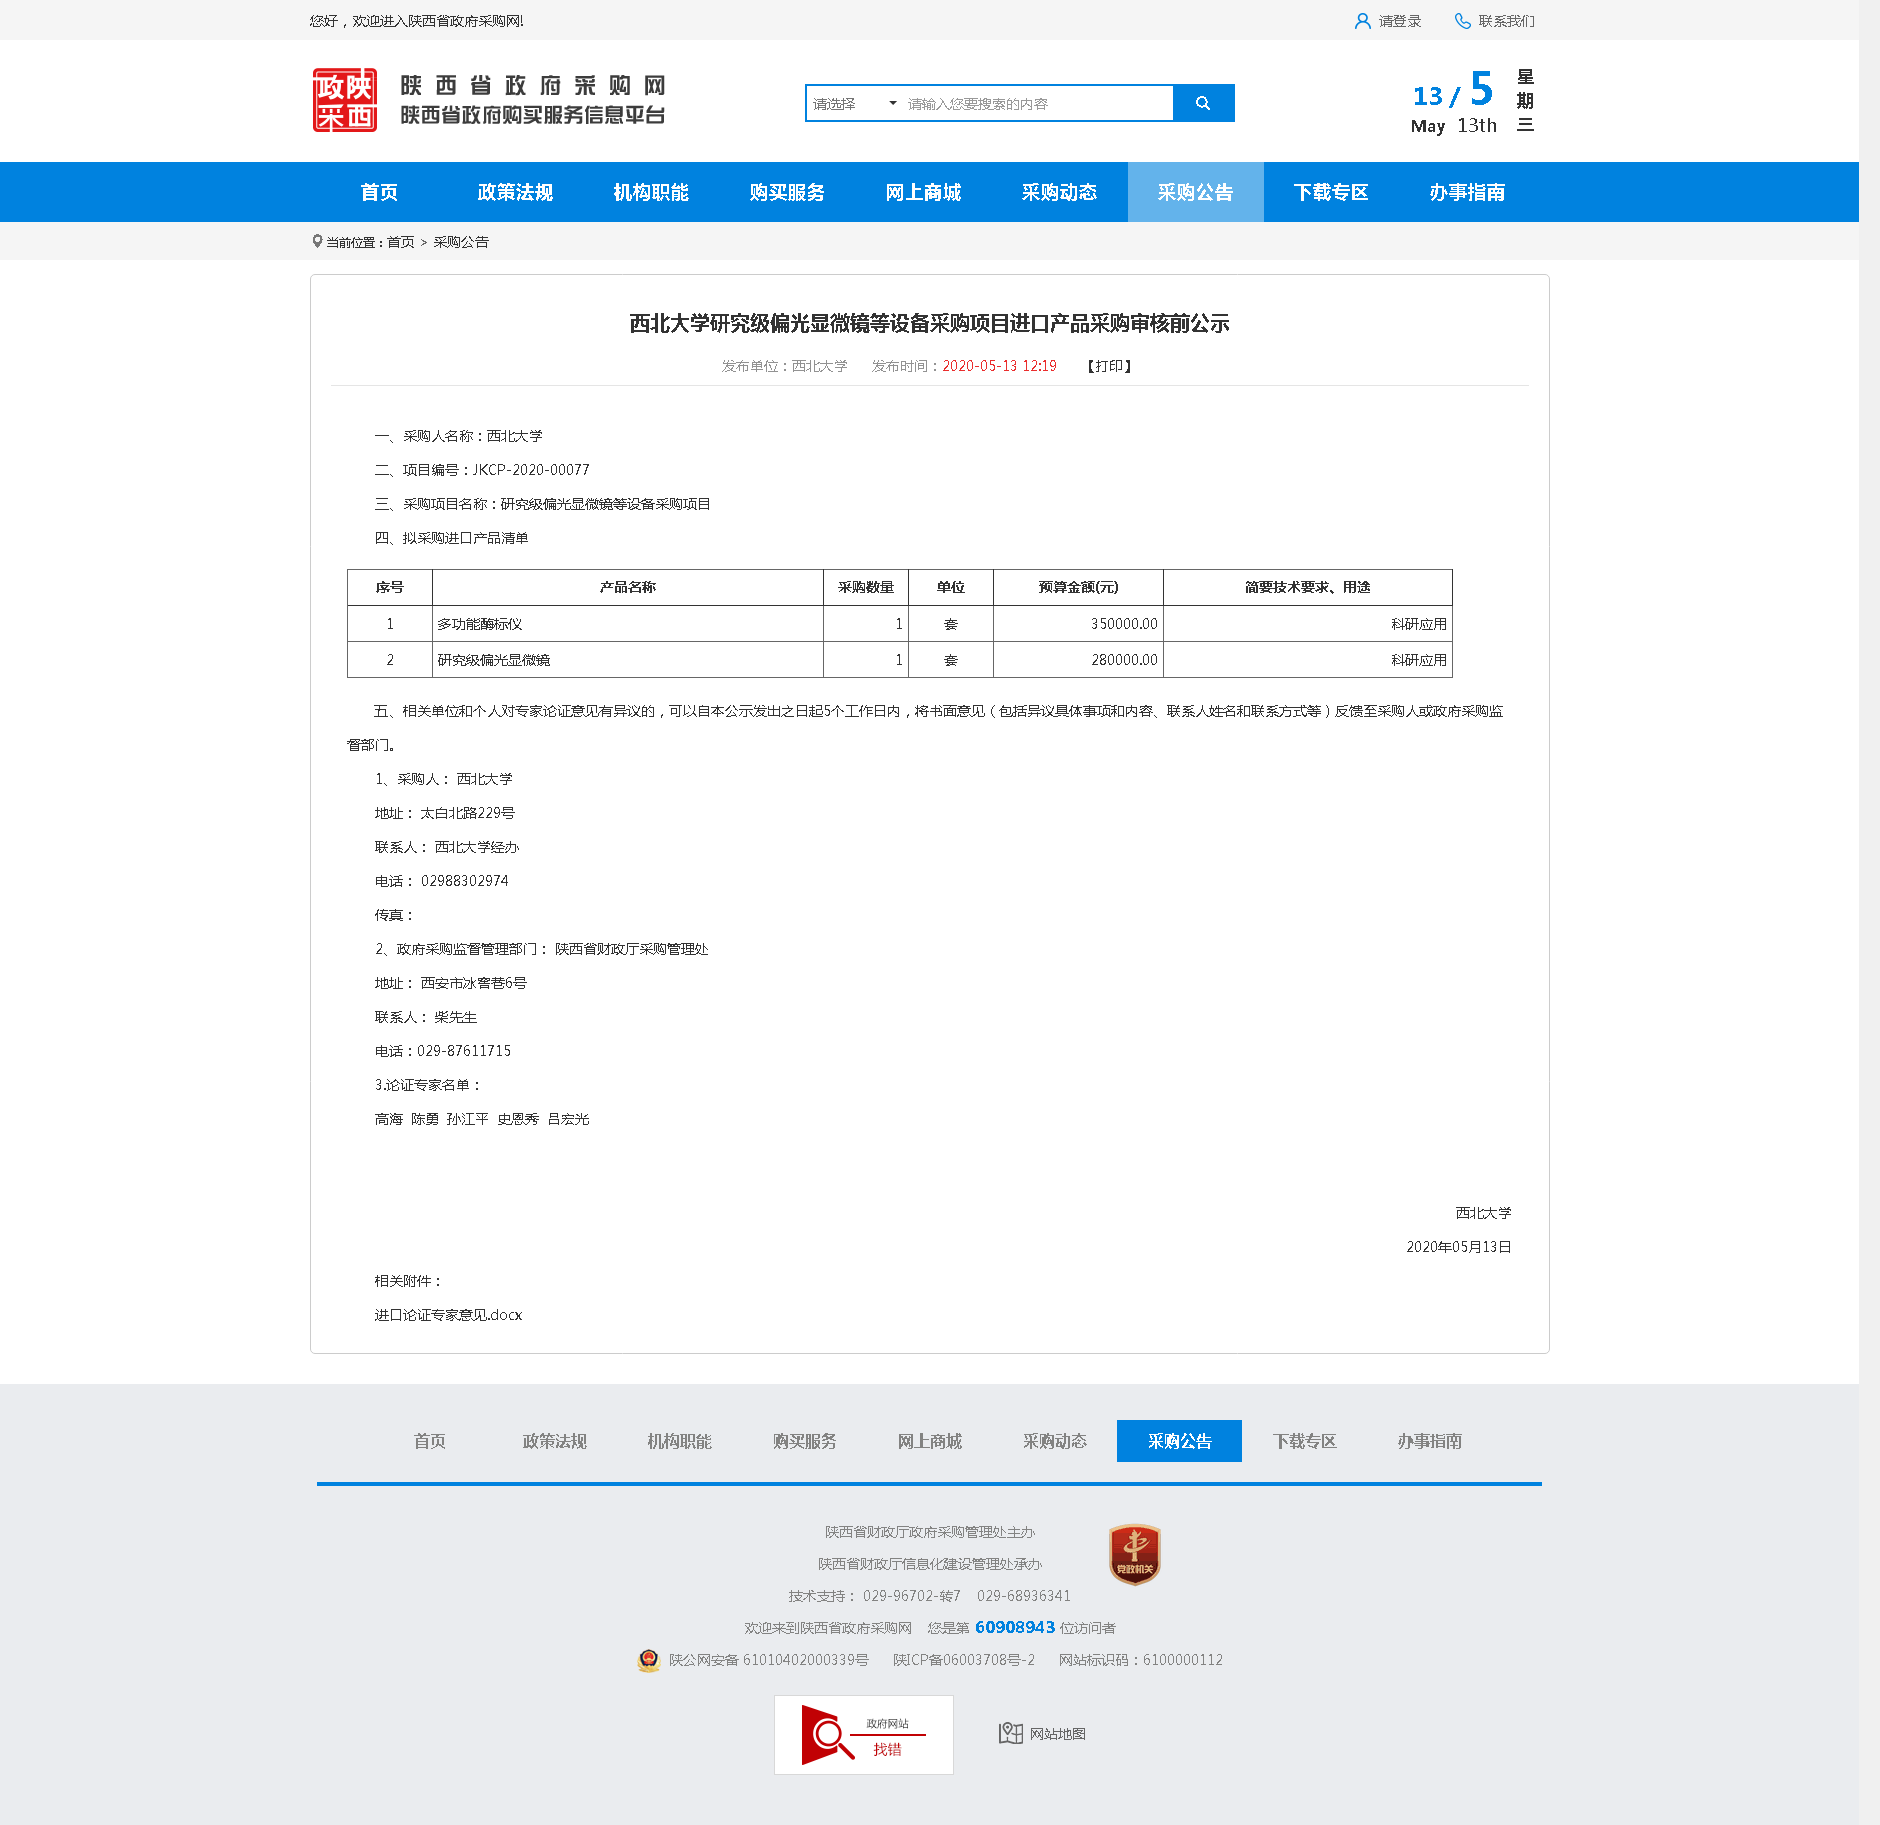The width and height of the screenshot is (1880, 1825).
Task: Click the user login icon
Action: coord(1362,21)
